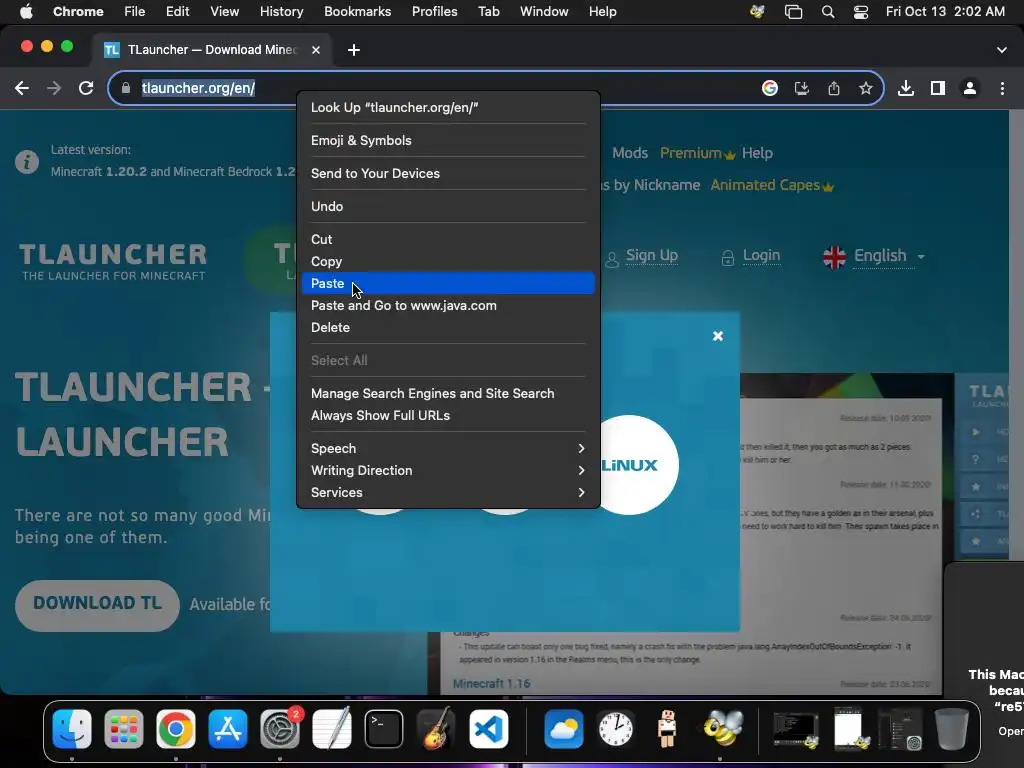Screen dimensions: 1024x768
Task: Toggle the Chrome side panel icon
Action: click(937, 88)
